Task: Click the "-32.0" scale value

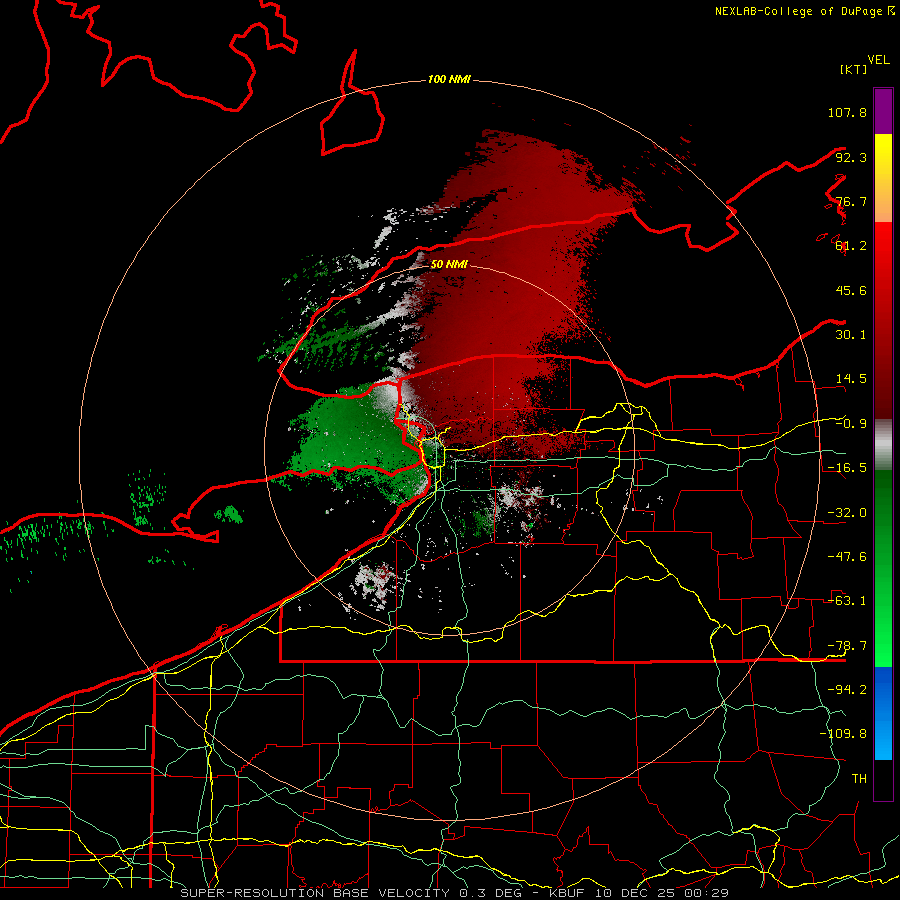Action: [x=847, y=513]
